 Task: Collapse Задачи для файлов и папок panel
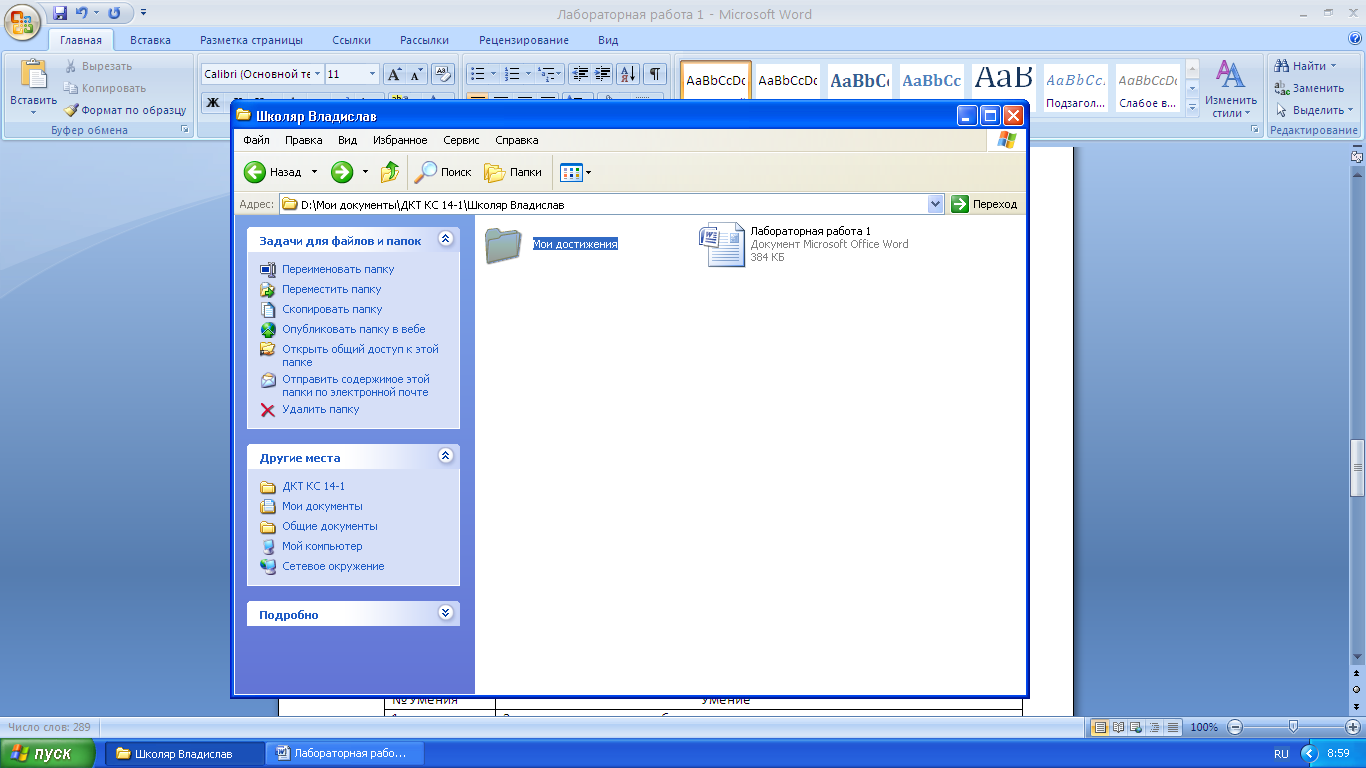coord(446,239)
